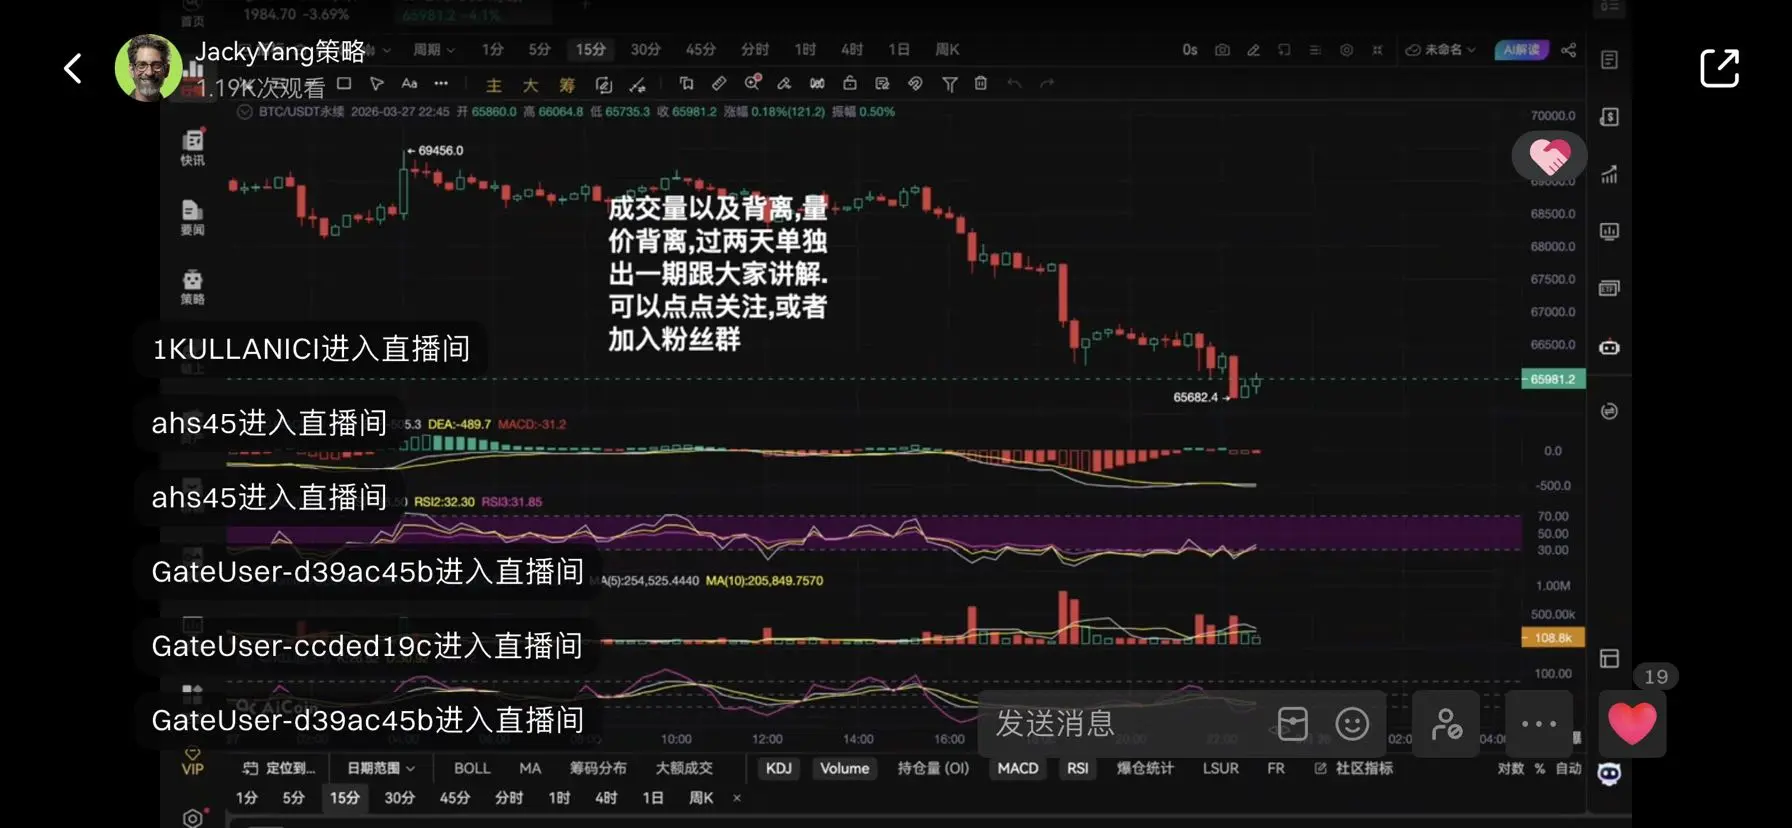The width and height of the screenshot is (1792, 828).
Task: Select the ruler measure tool
Action: 719,84
